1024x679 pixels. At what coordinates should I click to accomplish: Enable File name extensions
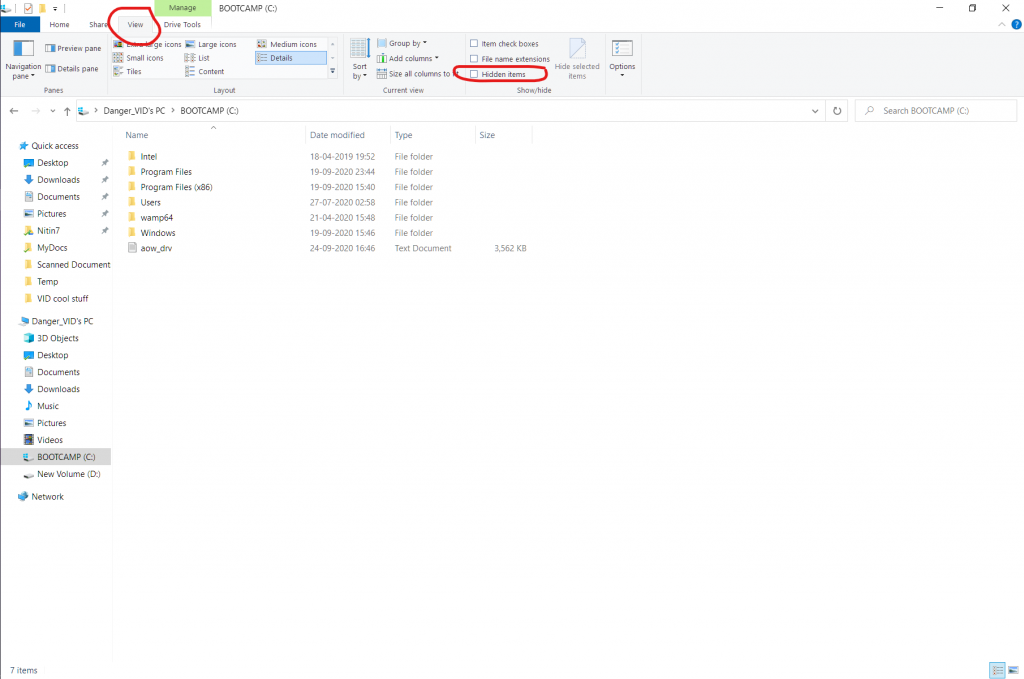tap(510, 59)
